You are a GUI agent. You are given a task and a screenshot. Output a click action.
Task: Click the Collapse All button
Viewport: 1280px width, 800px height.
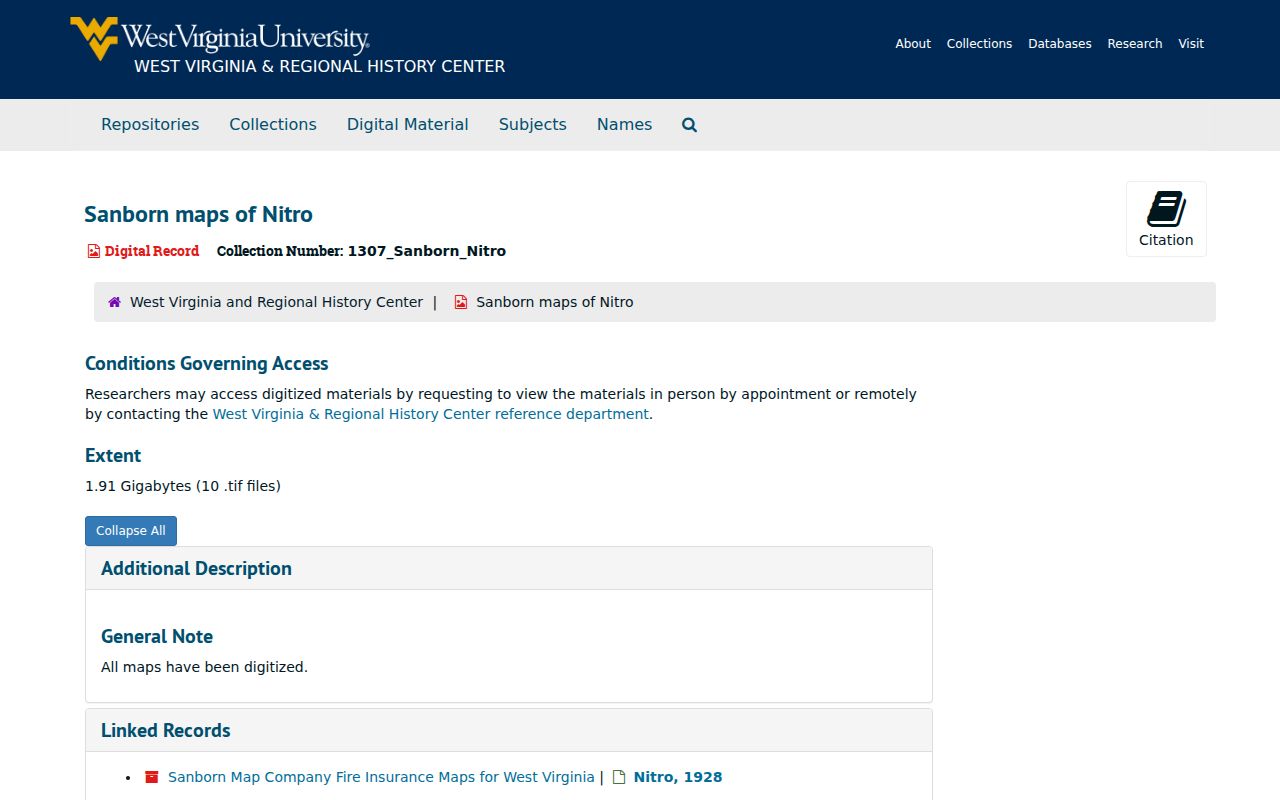click(131, 531)
